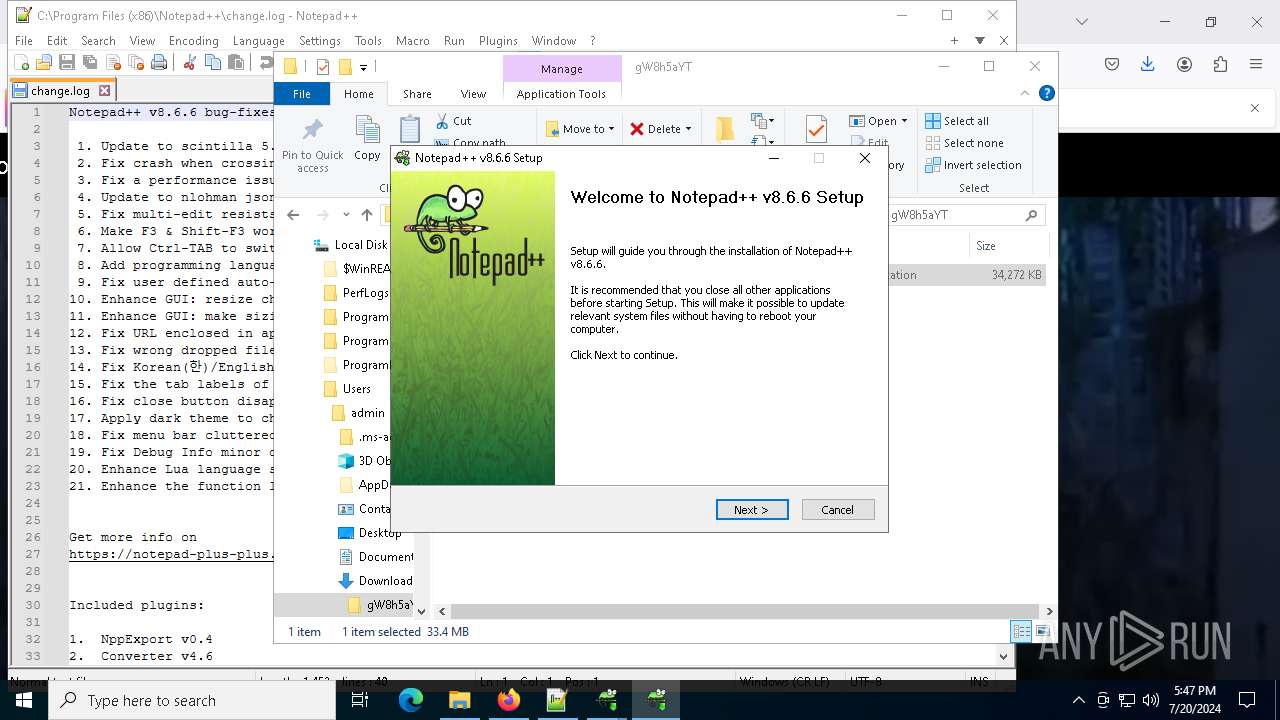Click the Paste icon in Notepad++ toolbar
The width and height of the screenshot is (1280, 720).
coord(235,62)
